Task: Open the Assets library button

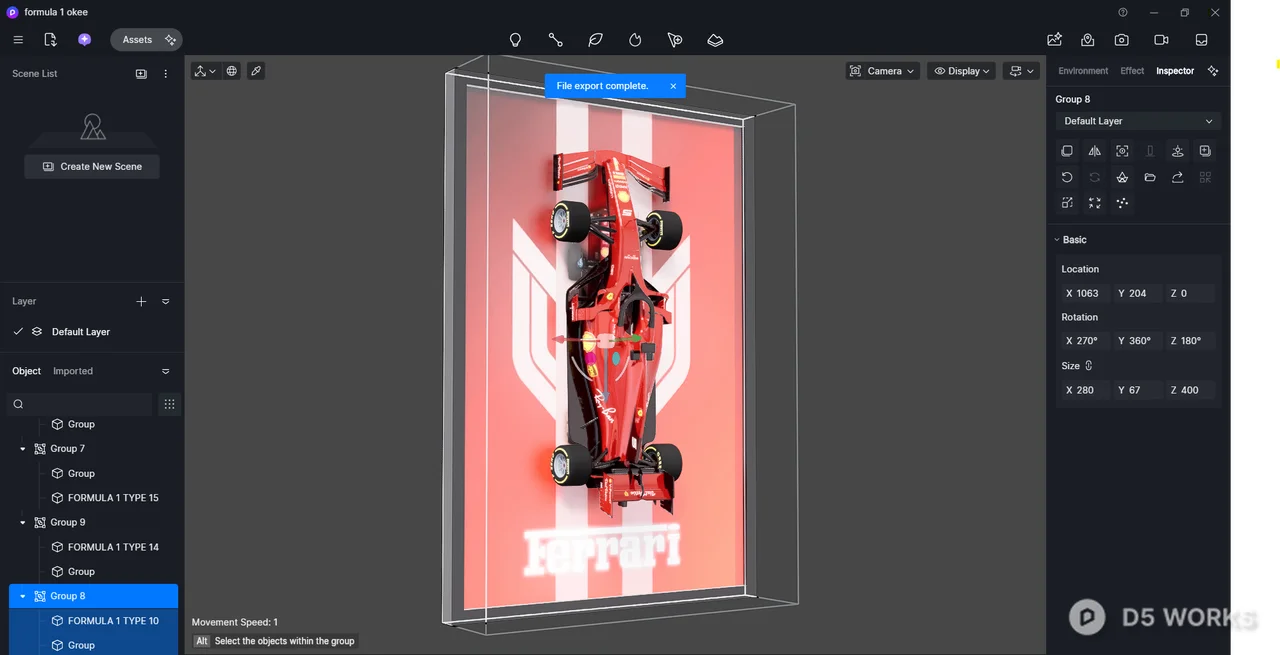Action: tap(146, 40)
